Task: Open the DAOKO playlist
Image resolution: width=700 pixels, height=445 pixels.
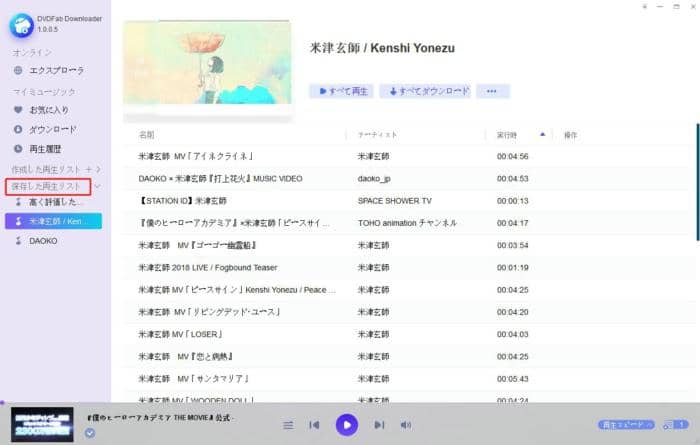Action: (43, 241)
